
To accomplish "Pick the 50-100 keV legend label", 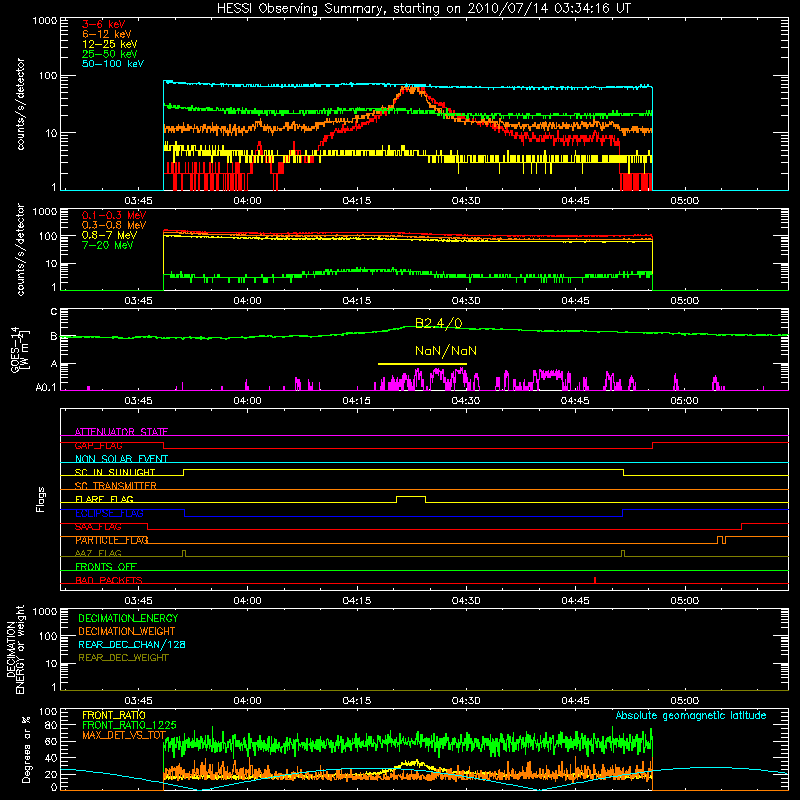I will tap(113, 64).
